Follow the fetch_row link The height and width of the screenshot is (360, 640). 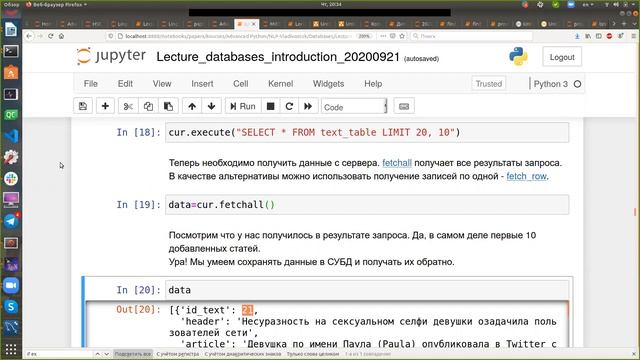pyautogui.click(x=526, y=176)
